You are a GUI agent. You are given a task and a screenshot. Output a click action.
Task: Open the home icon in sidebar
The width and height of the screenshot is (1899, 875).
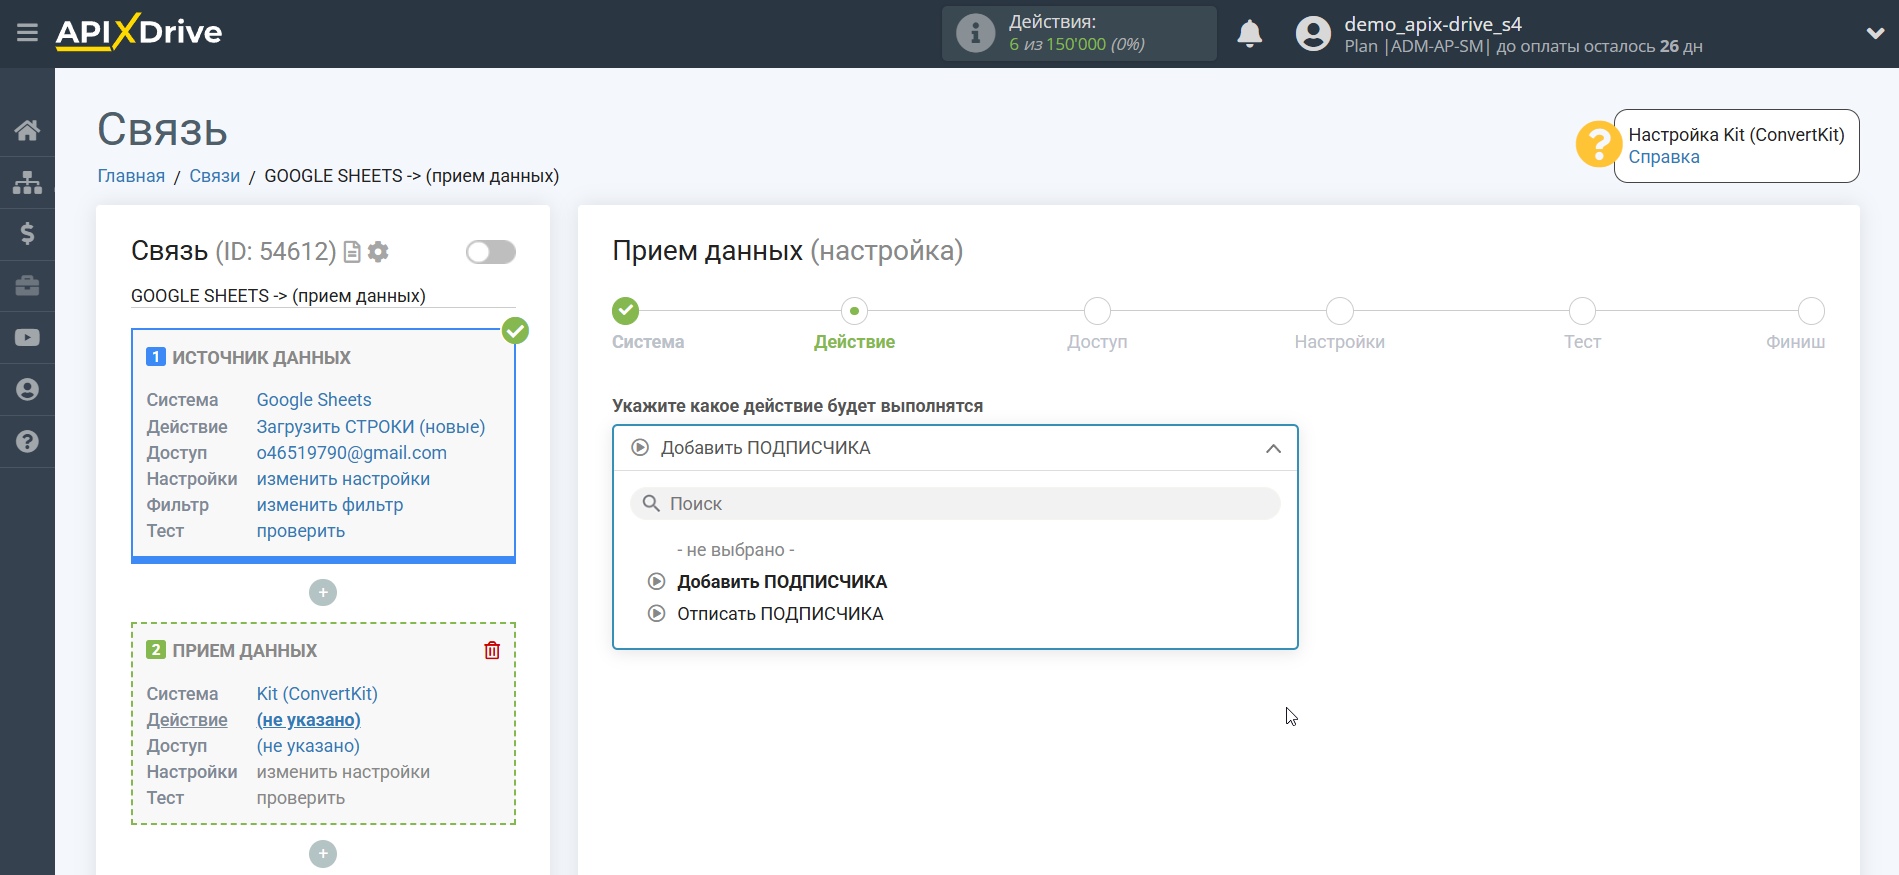(27, 130)
